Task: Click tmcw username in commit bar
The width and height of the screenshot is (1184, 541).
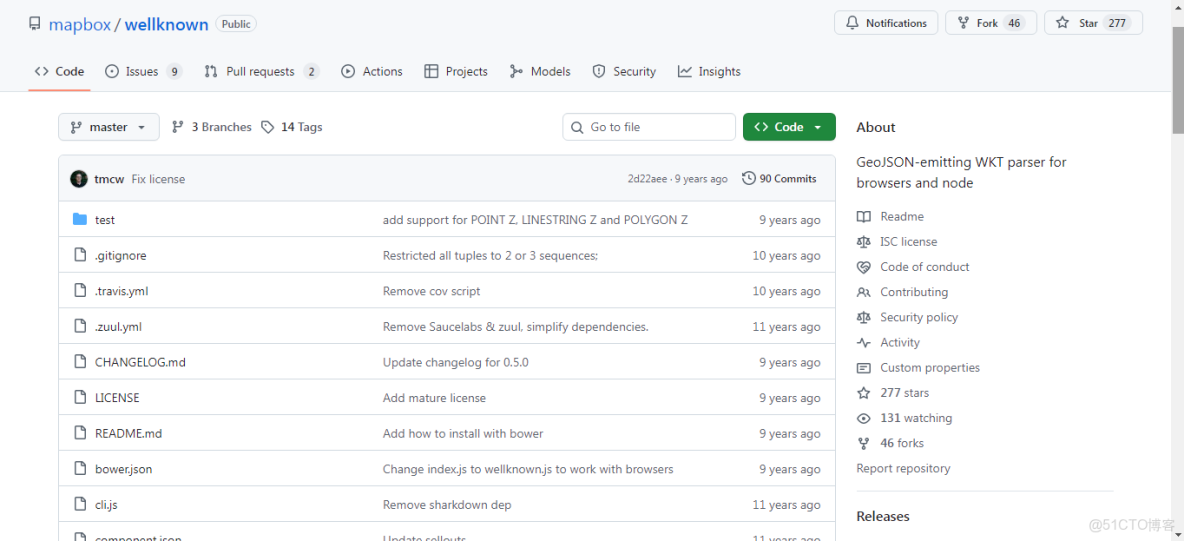Action: coord(109,179)
